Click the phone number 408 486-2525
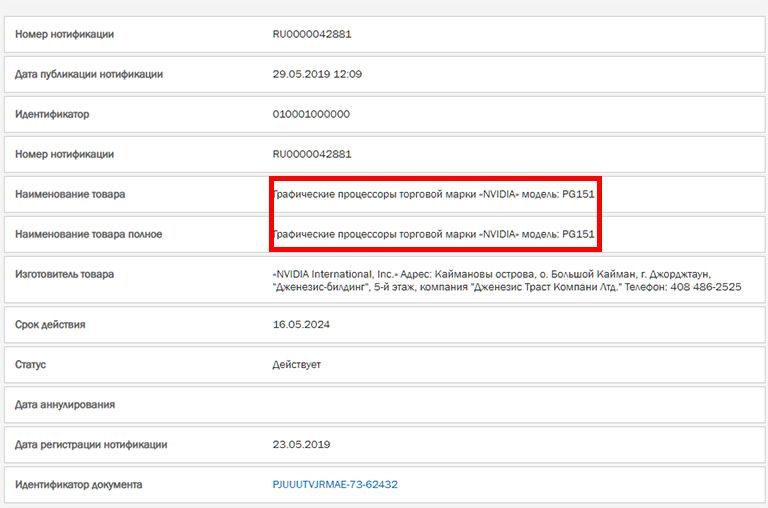Viewport: 768px width, 508px height. [704, 287]
